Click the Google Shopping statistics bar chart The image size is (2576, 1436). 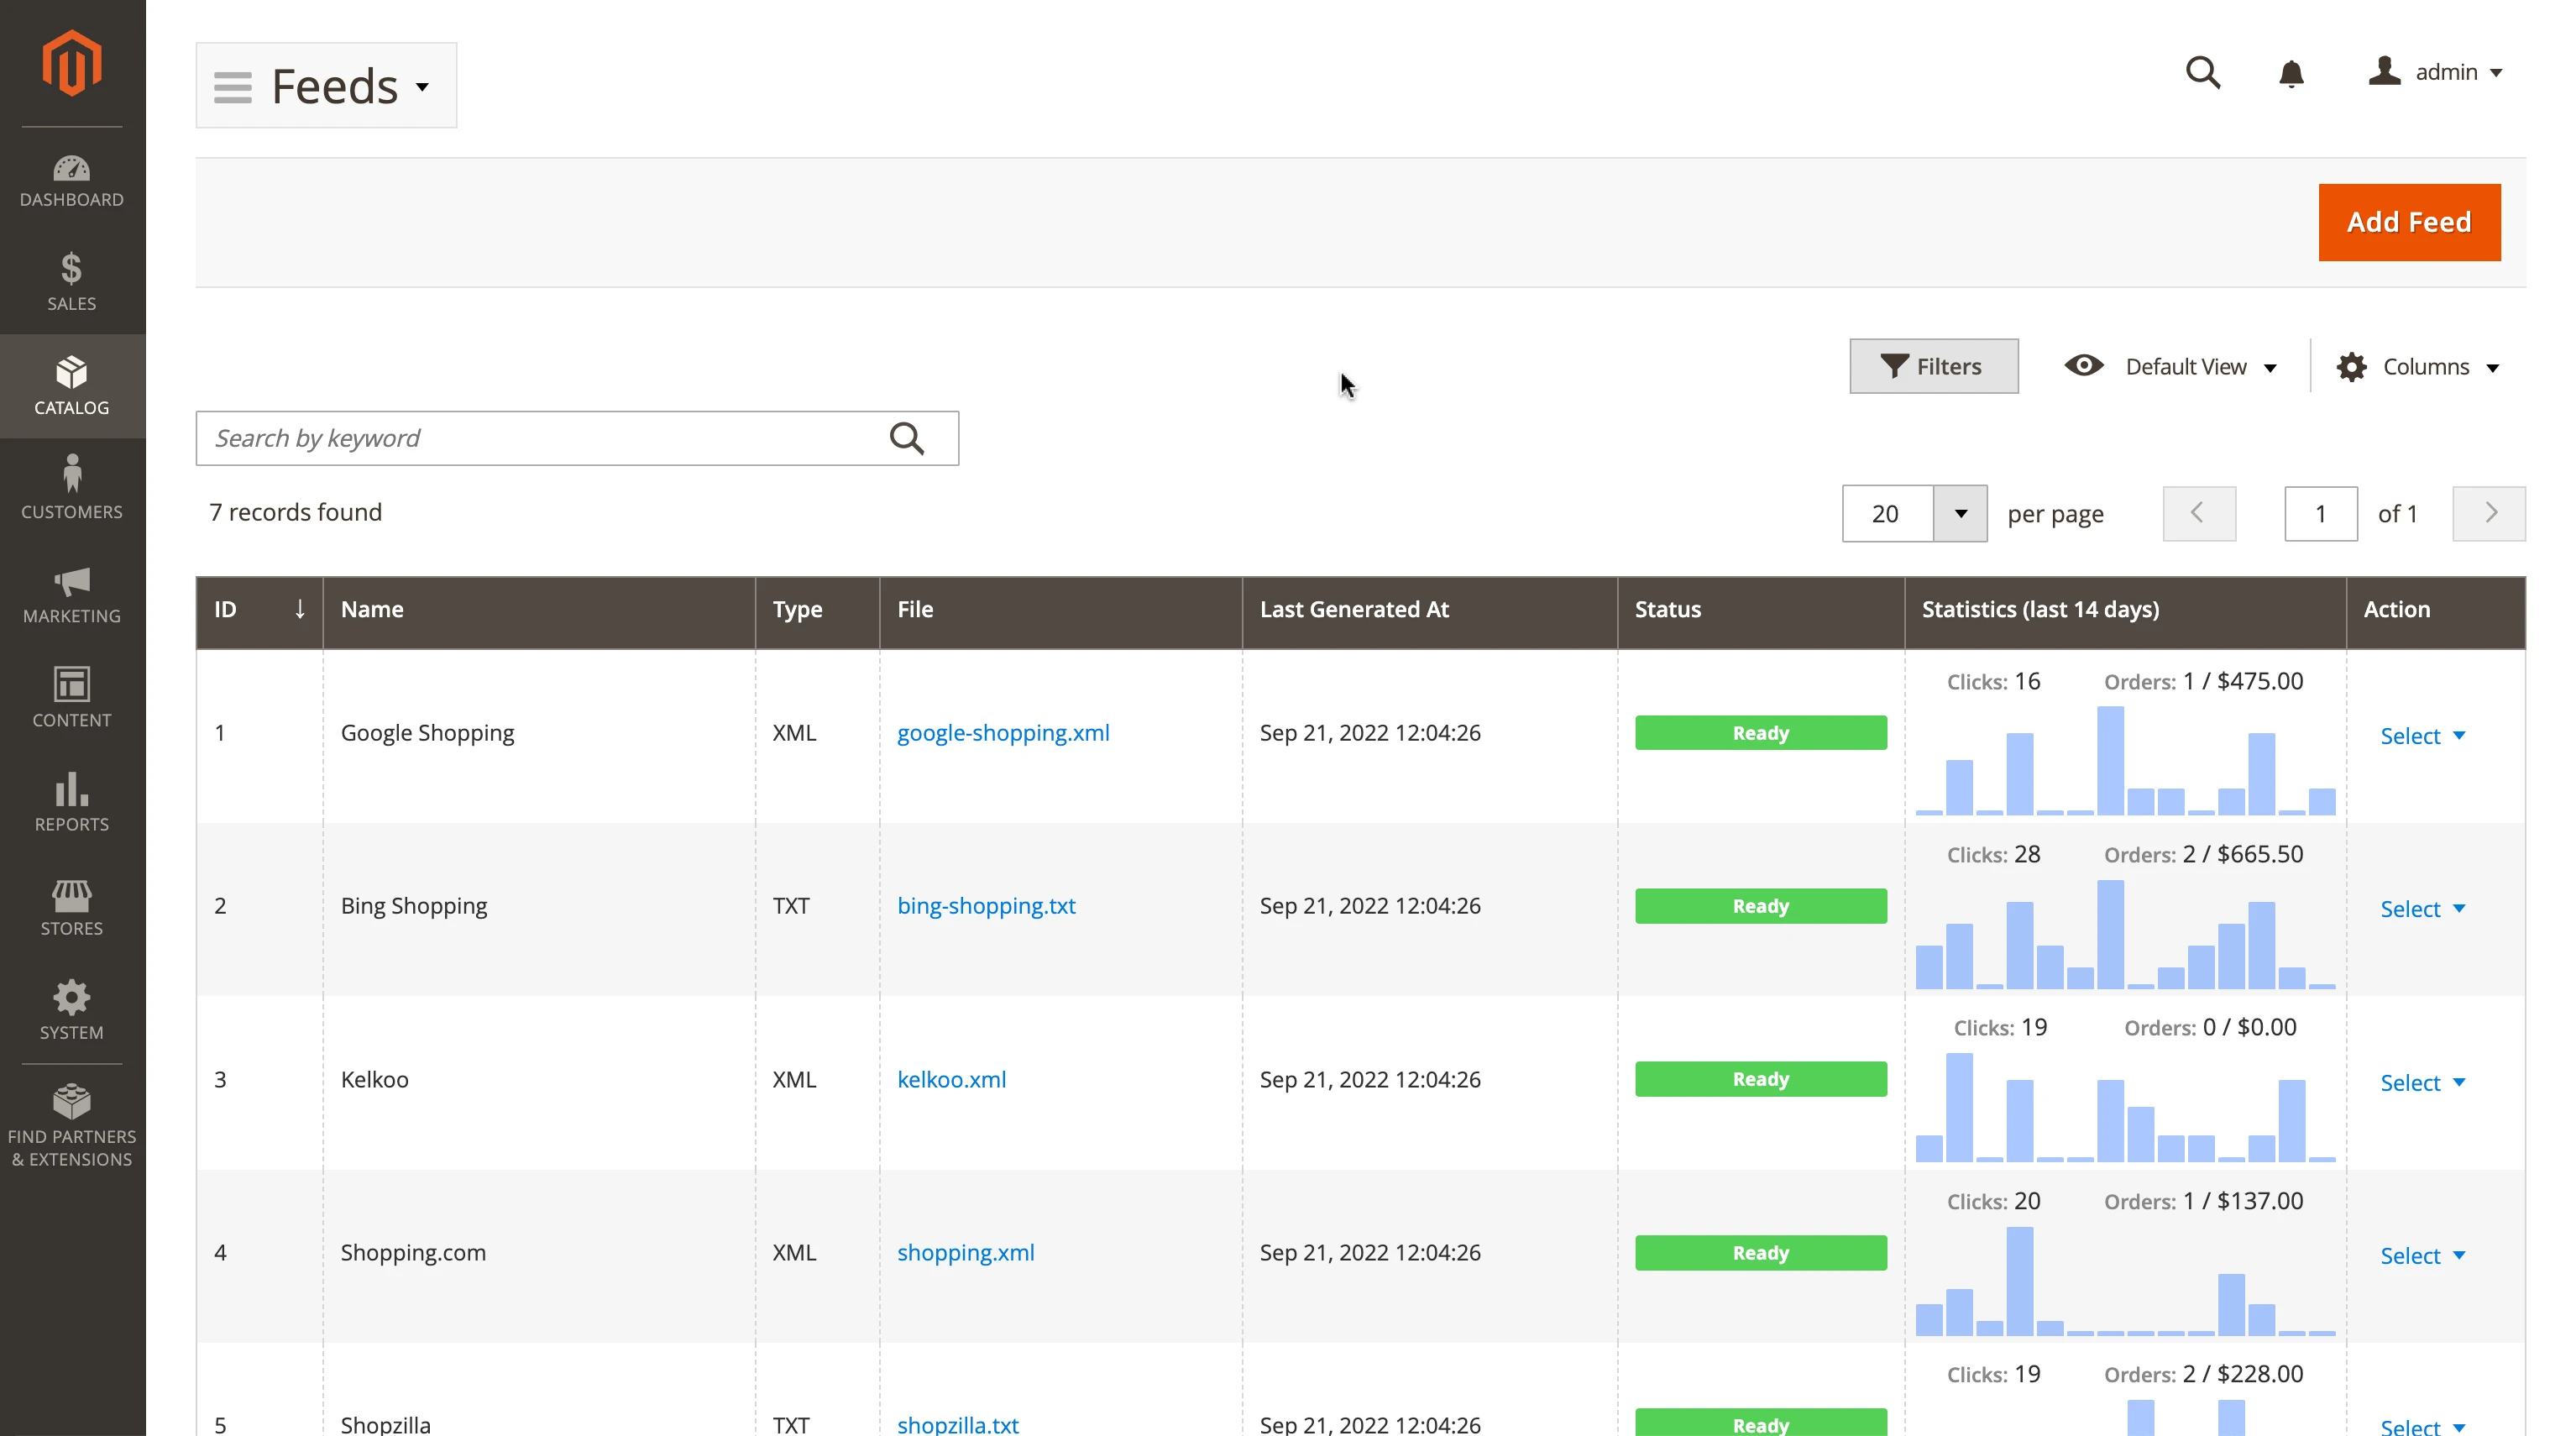coord(2125,760)
